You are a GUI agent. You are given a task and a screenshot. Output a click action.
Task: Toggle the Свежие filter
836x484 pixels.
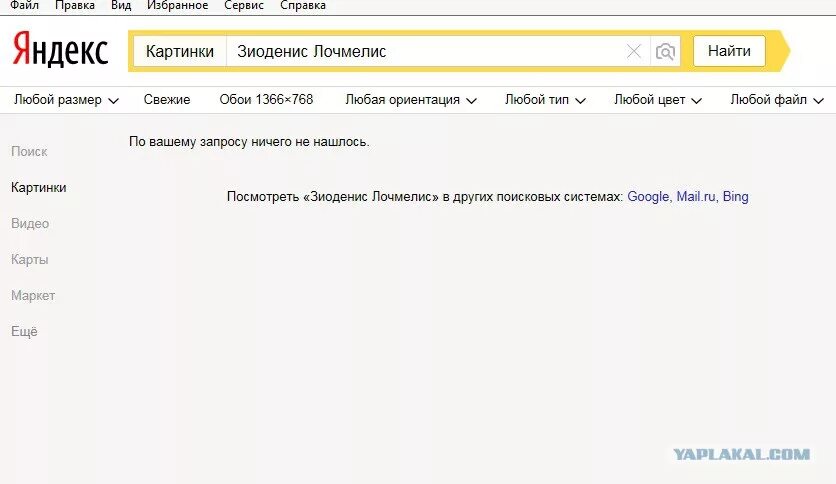click(167, 100)
